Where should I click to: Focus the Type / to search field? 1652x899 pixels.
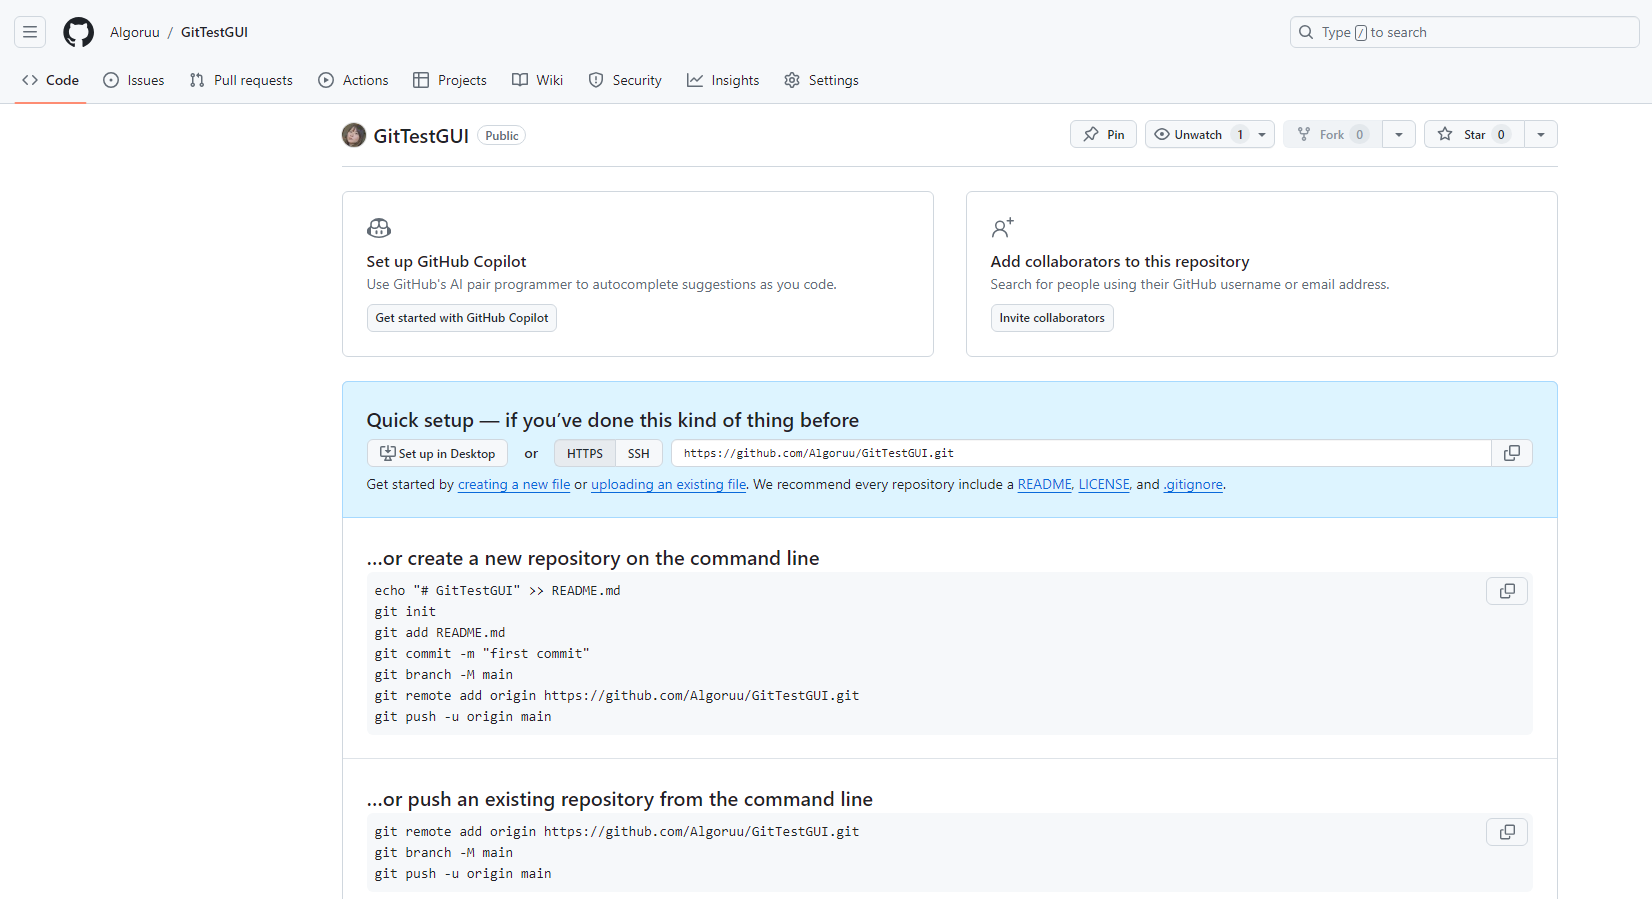coord(1465,32)
